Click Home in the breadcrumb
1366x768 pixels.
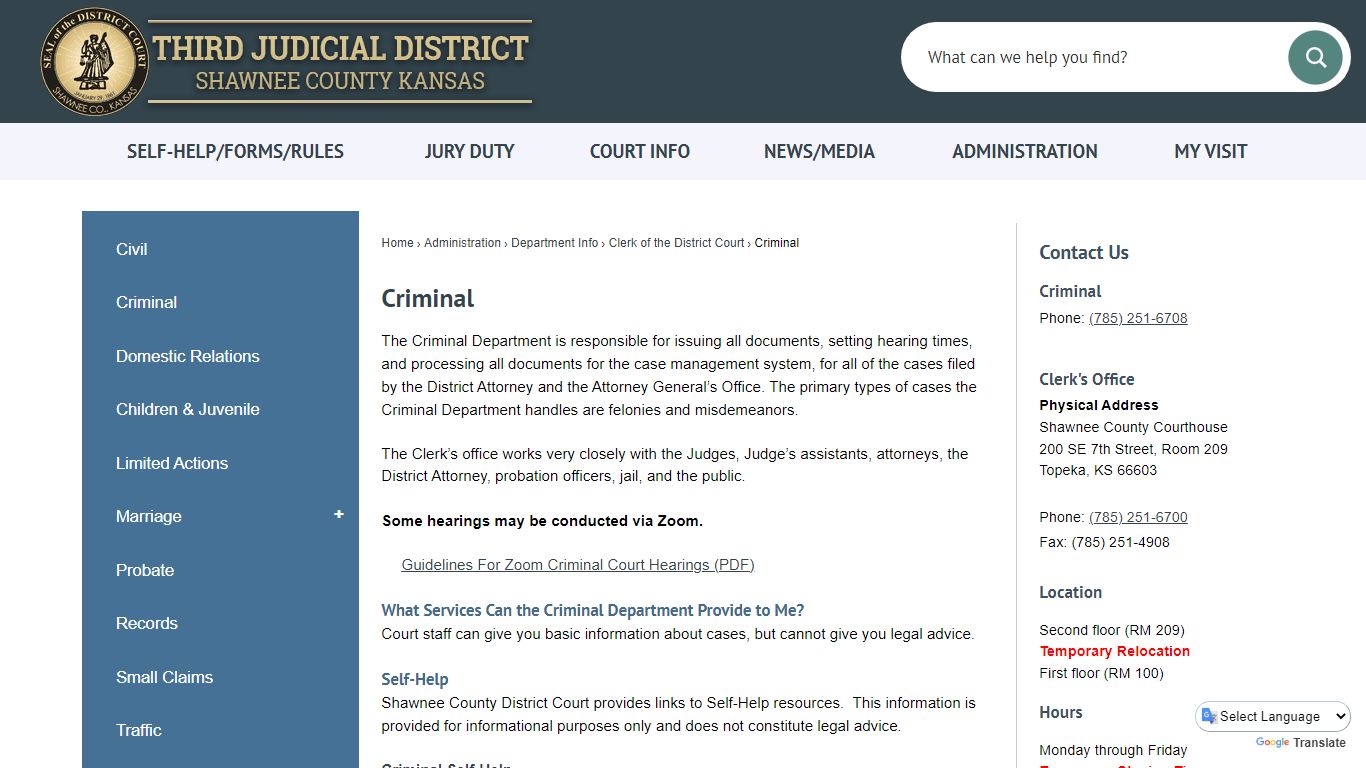397,243
